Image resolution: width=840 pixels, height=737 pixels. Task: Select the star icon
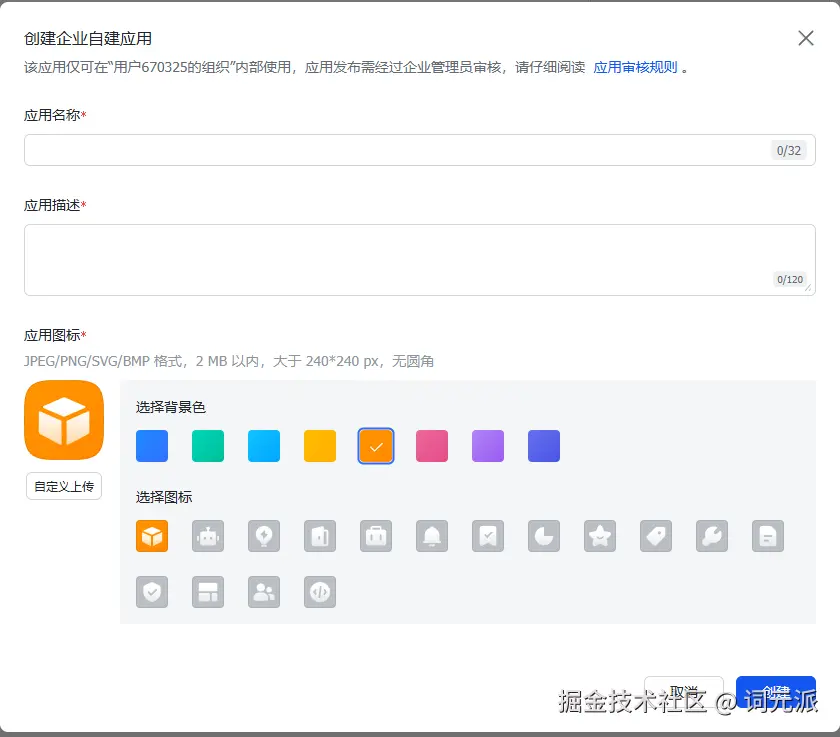[x=599, y=536]
